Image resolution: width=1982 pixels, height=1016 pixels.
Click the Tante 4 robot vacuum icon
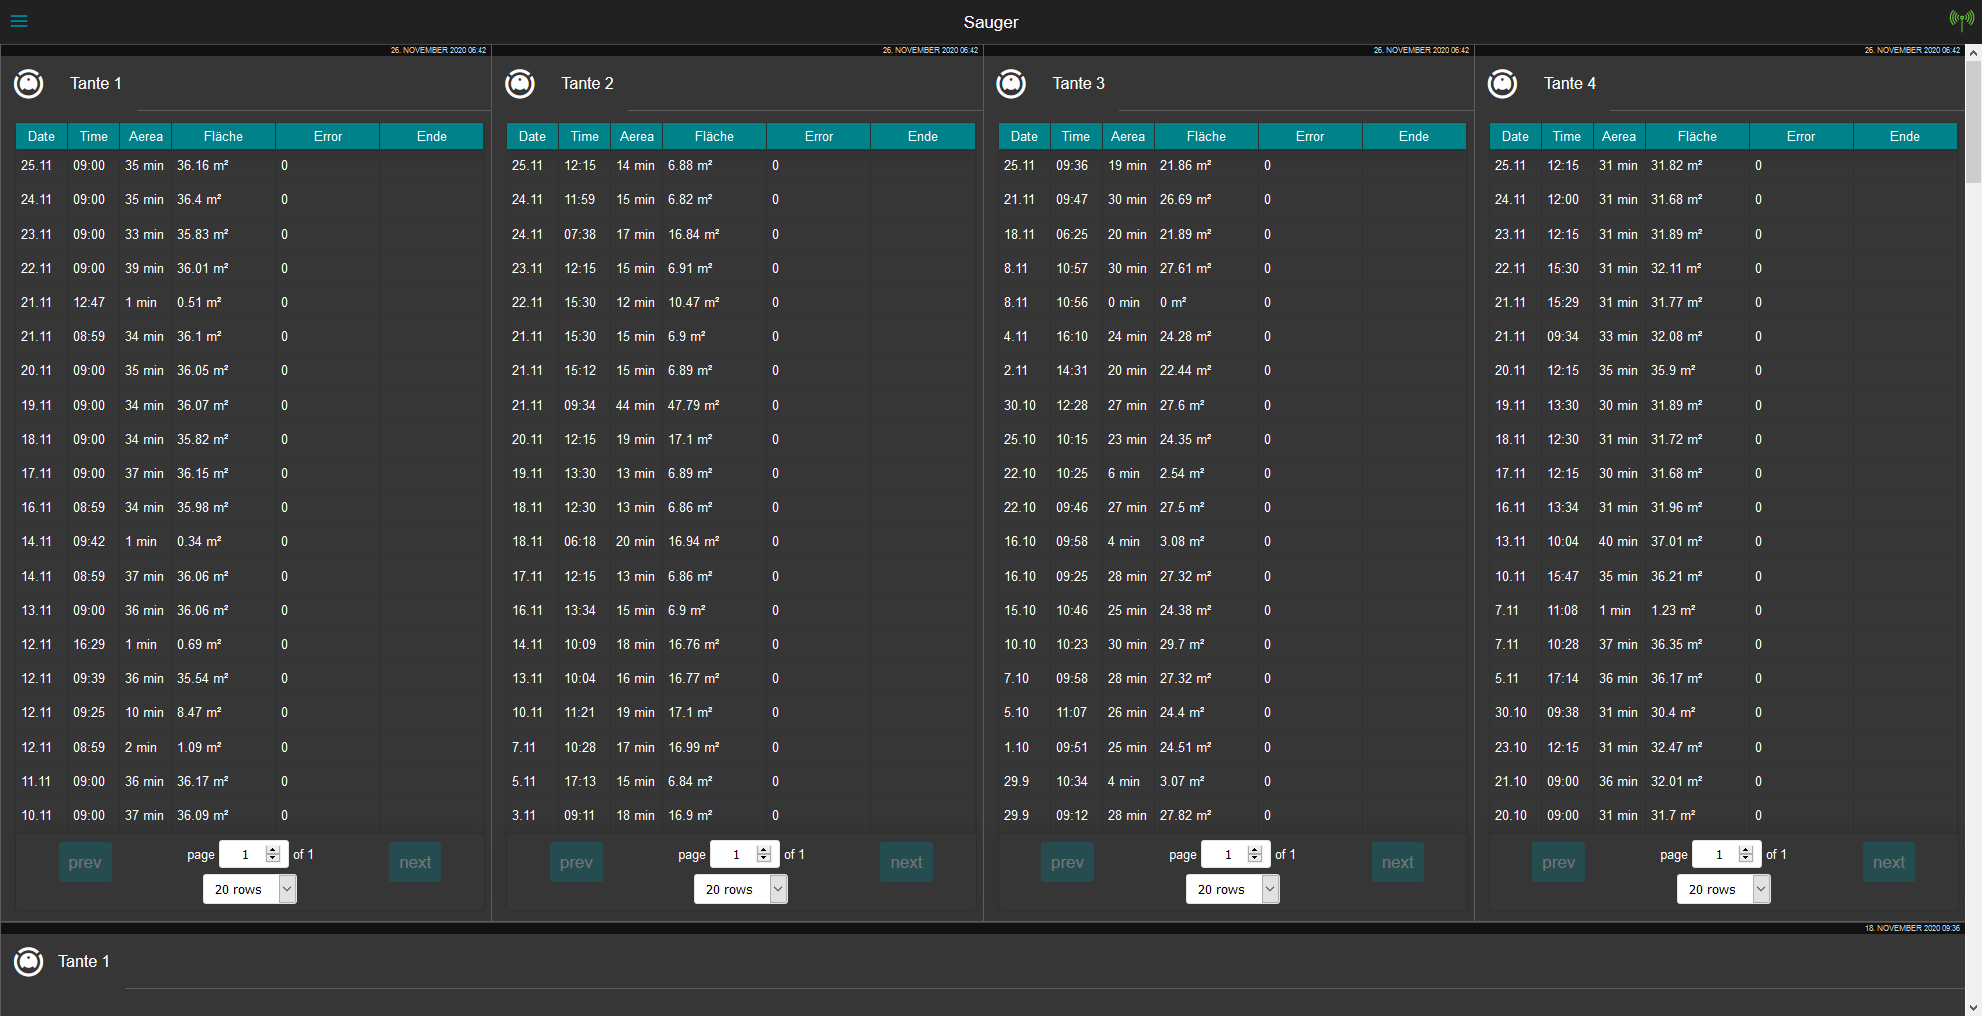tap(1502, 84)
